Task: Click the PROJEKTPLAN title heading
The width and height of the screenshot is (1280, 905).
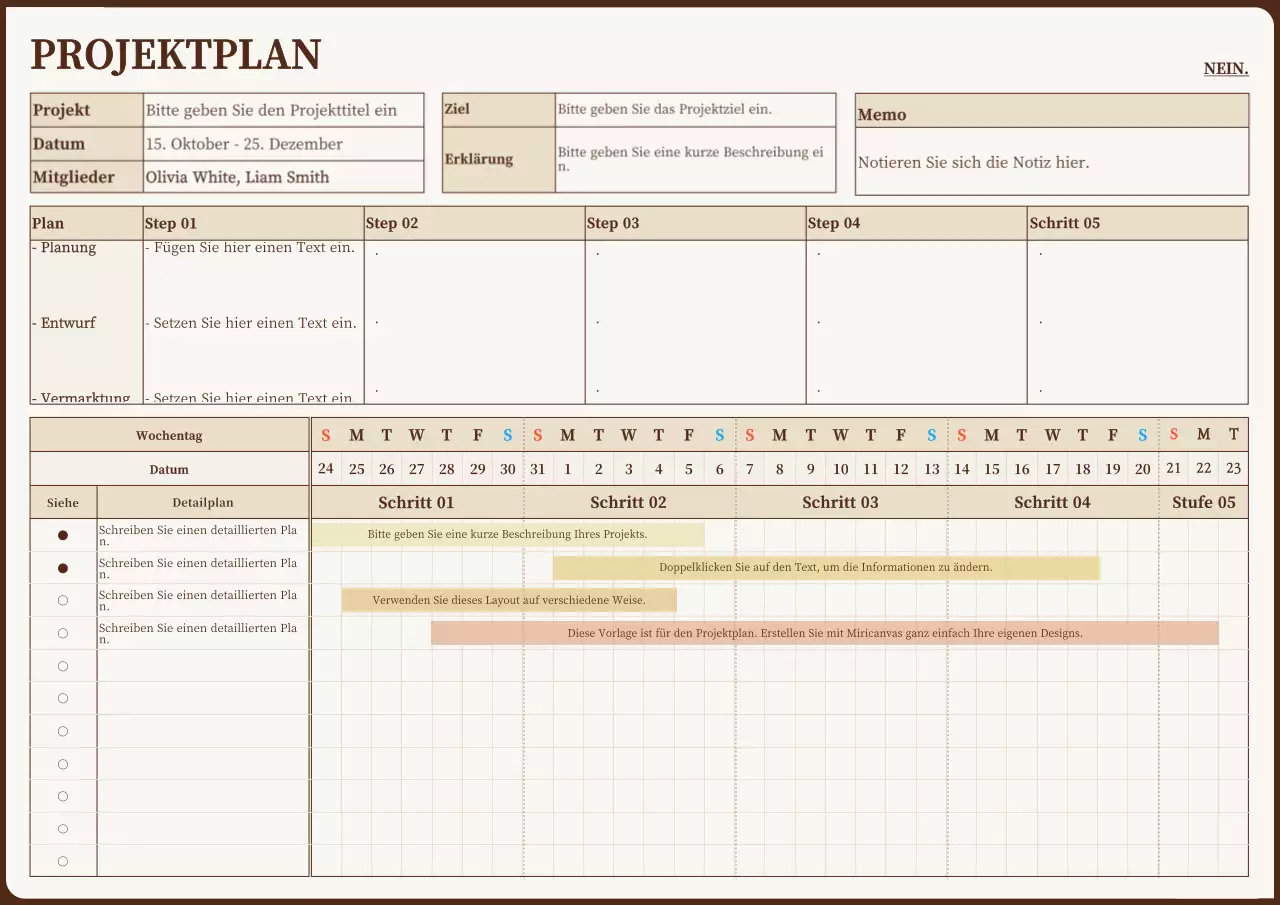Action: [176, 55]
